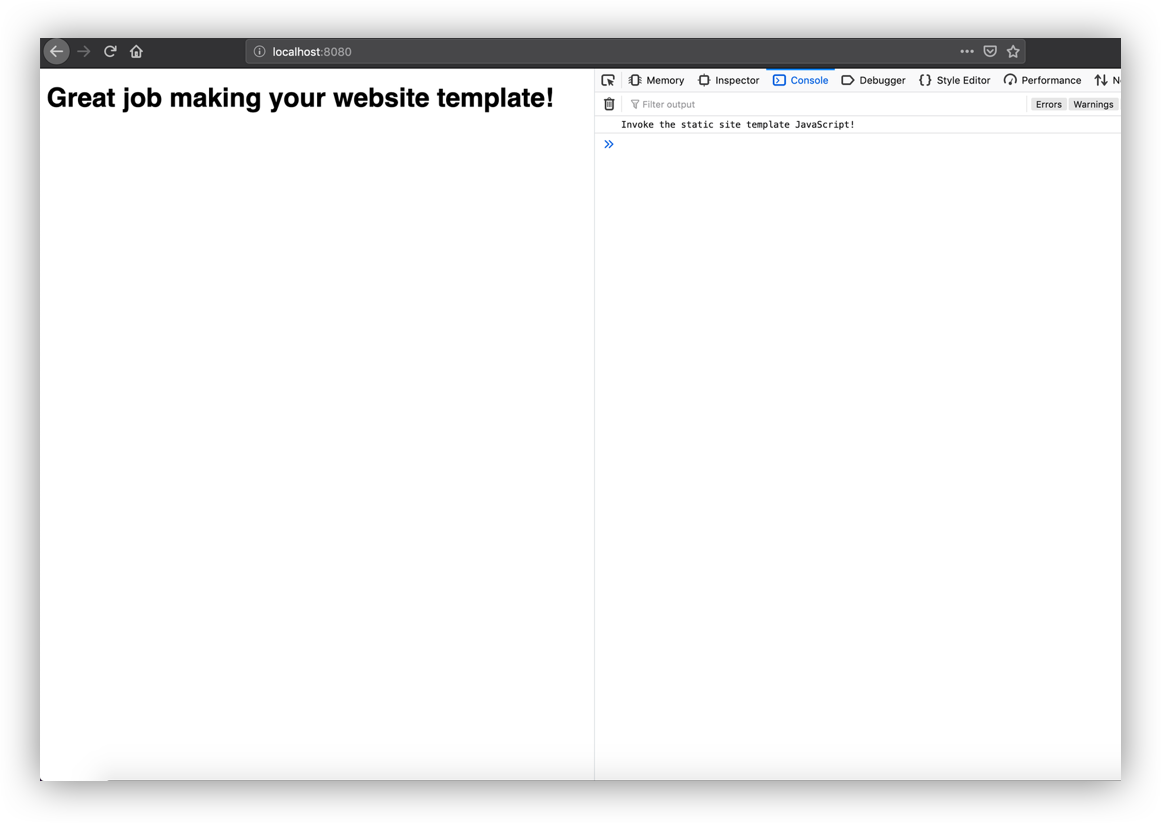Switch to the Memory tab
Viewport: 1161px width, 823px height.
656,80
